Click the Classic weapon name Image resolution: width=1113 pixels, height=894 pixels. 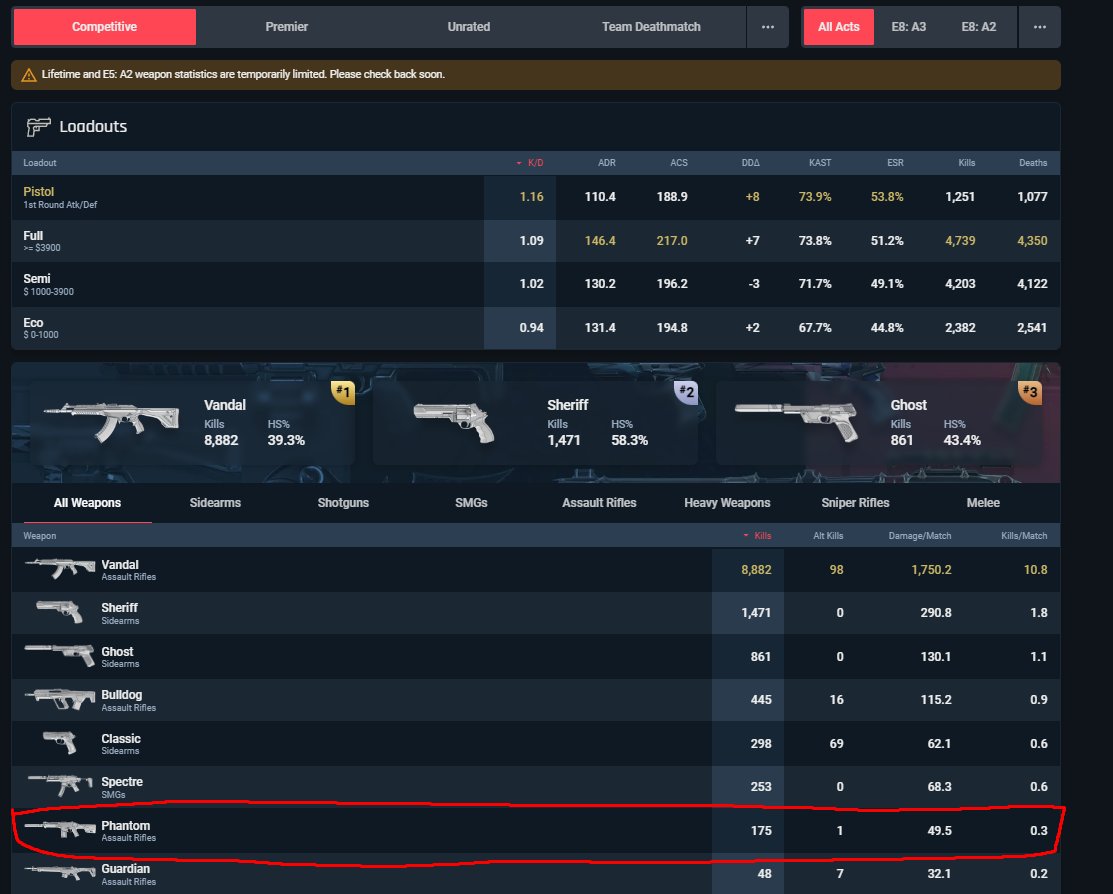(121, 738)
